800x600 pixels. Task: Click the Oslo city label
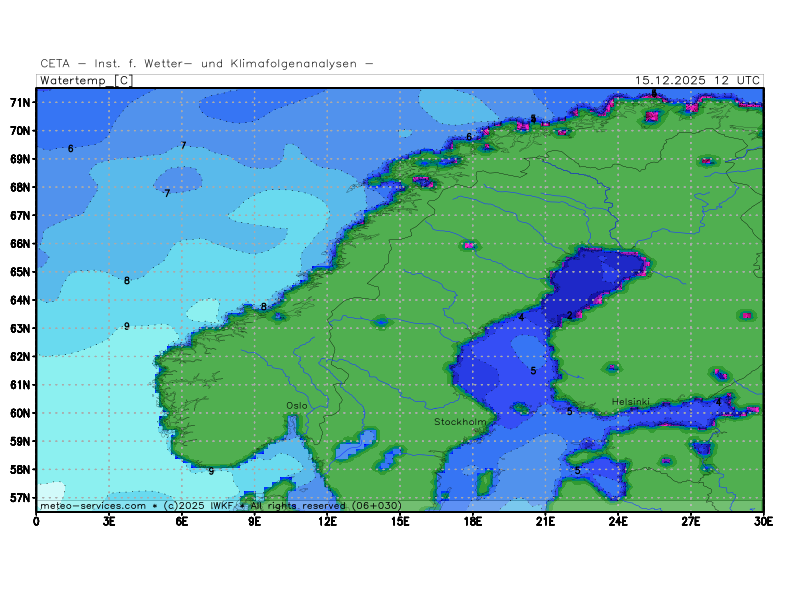point(297,405)
